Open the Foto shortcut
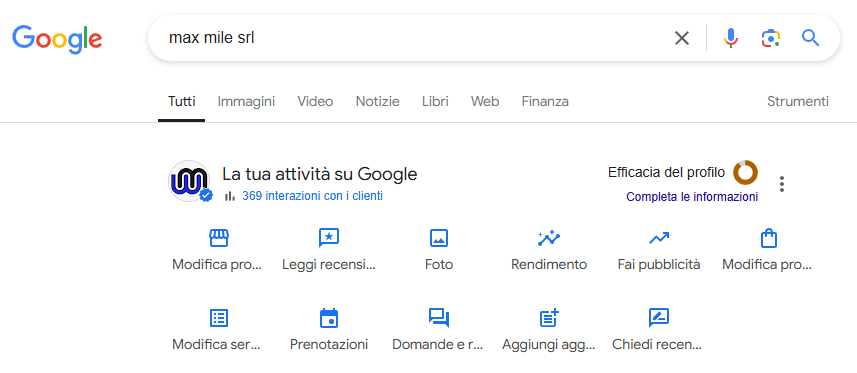 pos(439,250)
